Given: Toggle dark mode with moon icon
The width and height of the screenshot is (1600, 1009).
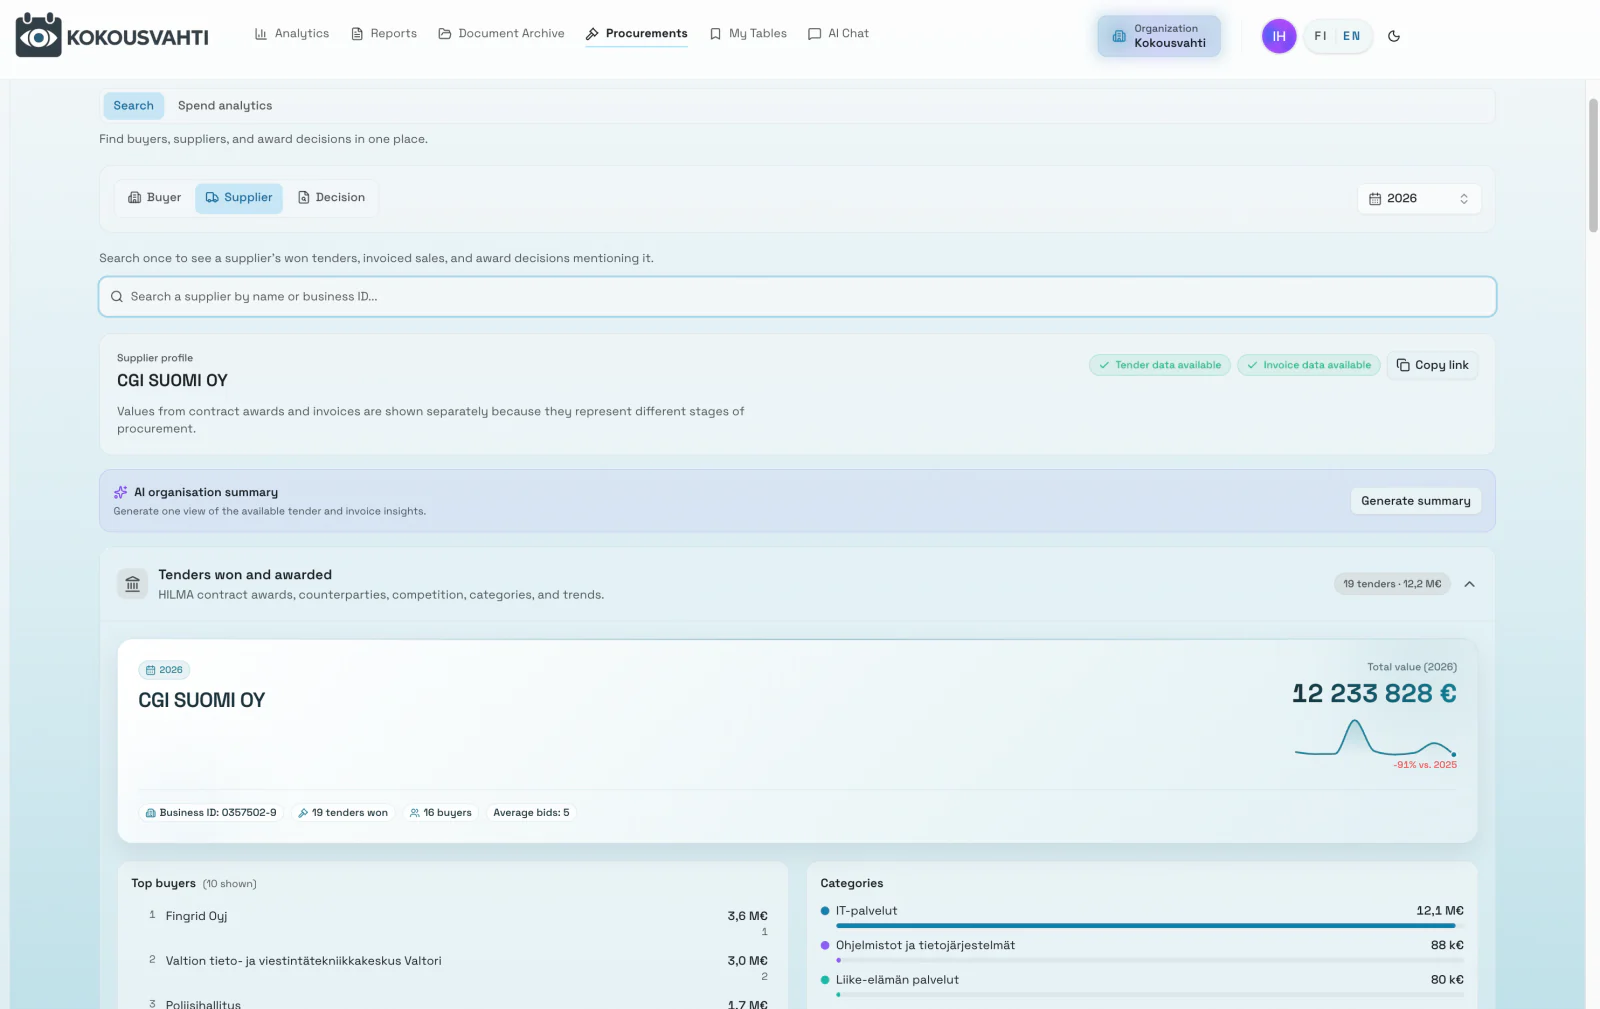Looking at the screenshot, I should pos(1394,36).
